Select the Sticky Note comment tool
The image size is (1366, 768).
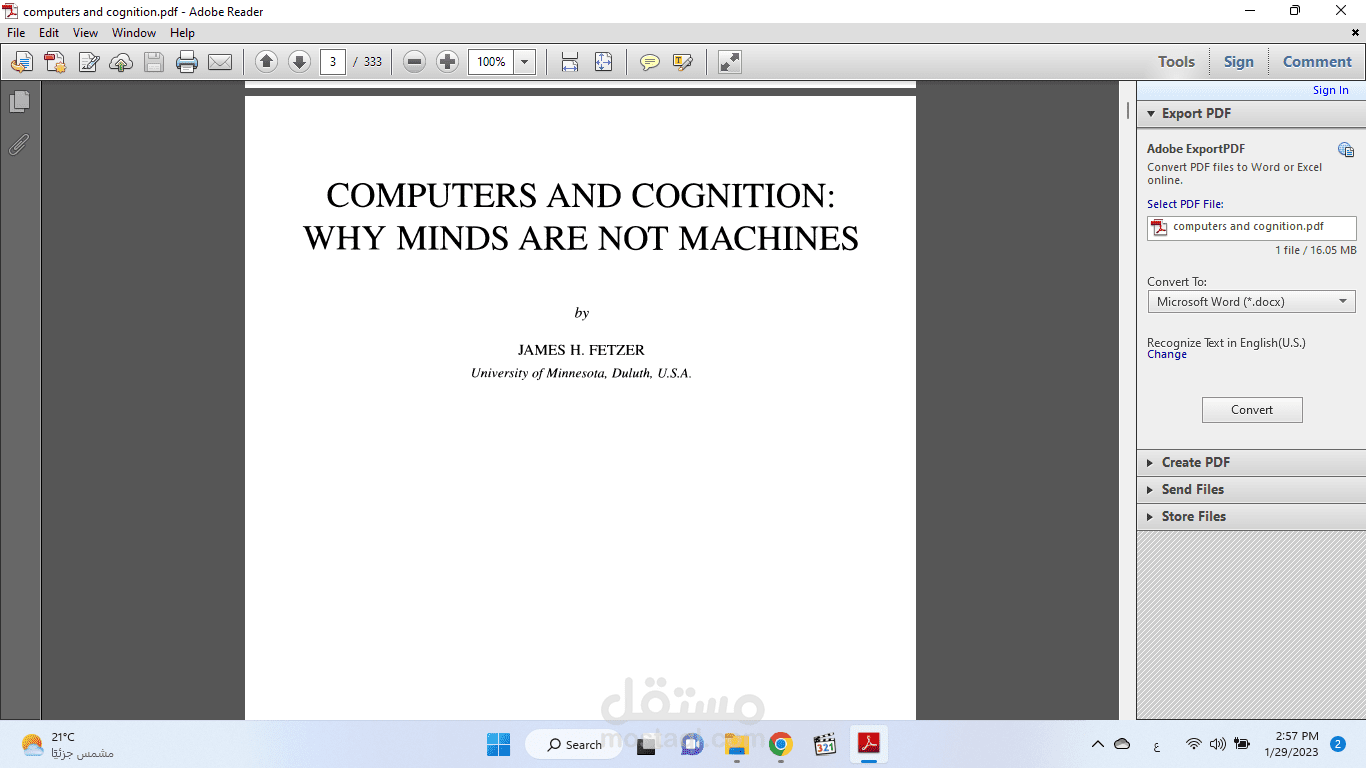click(650, 62)
